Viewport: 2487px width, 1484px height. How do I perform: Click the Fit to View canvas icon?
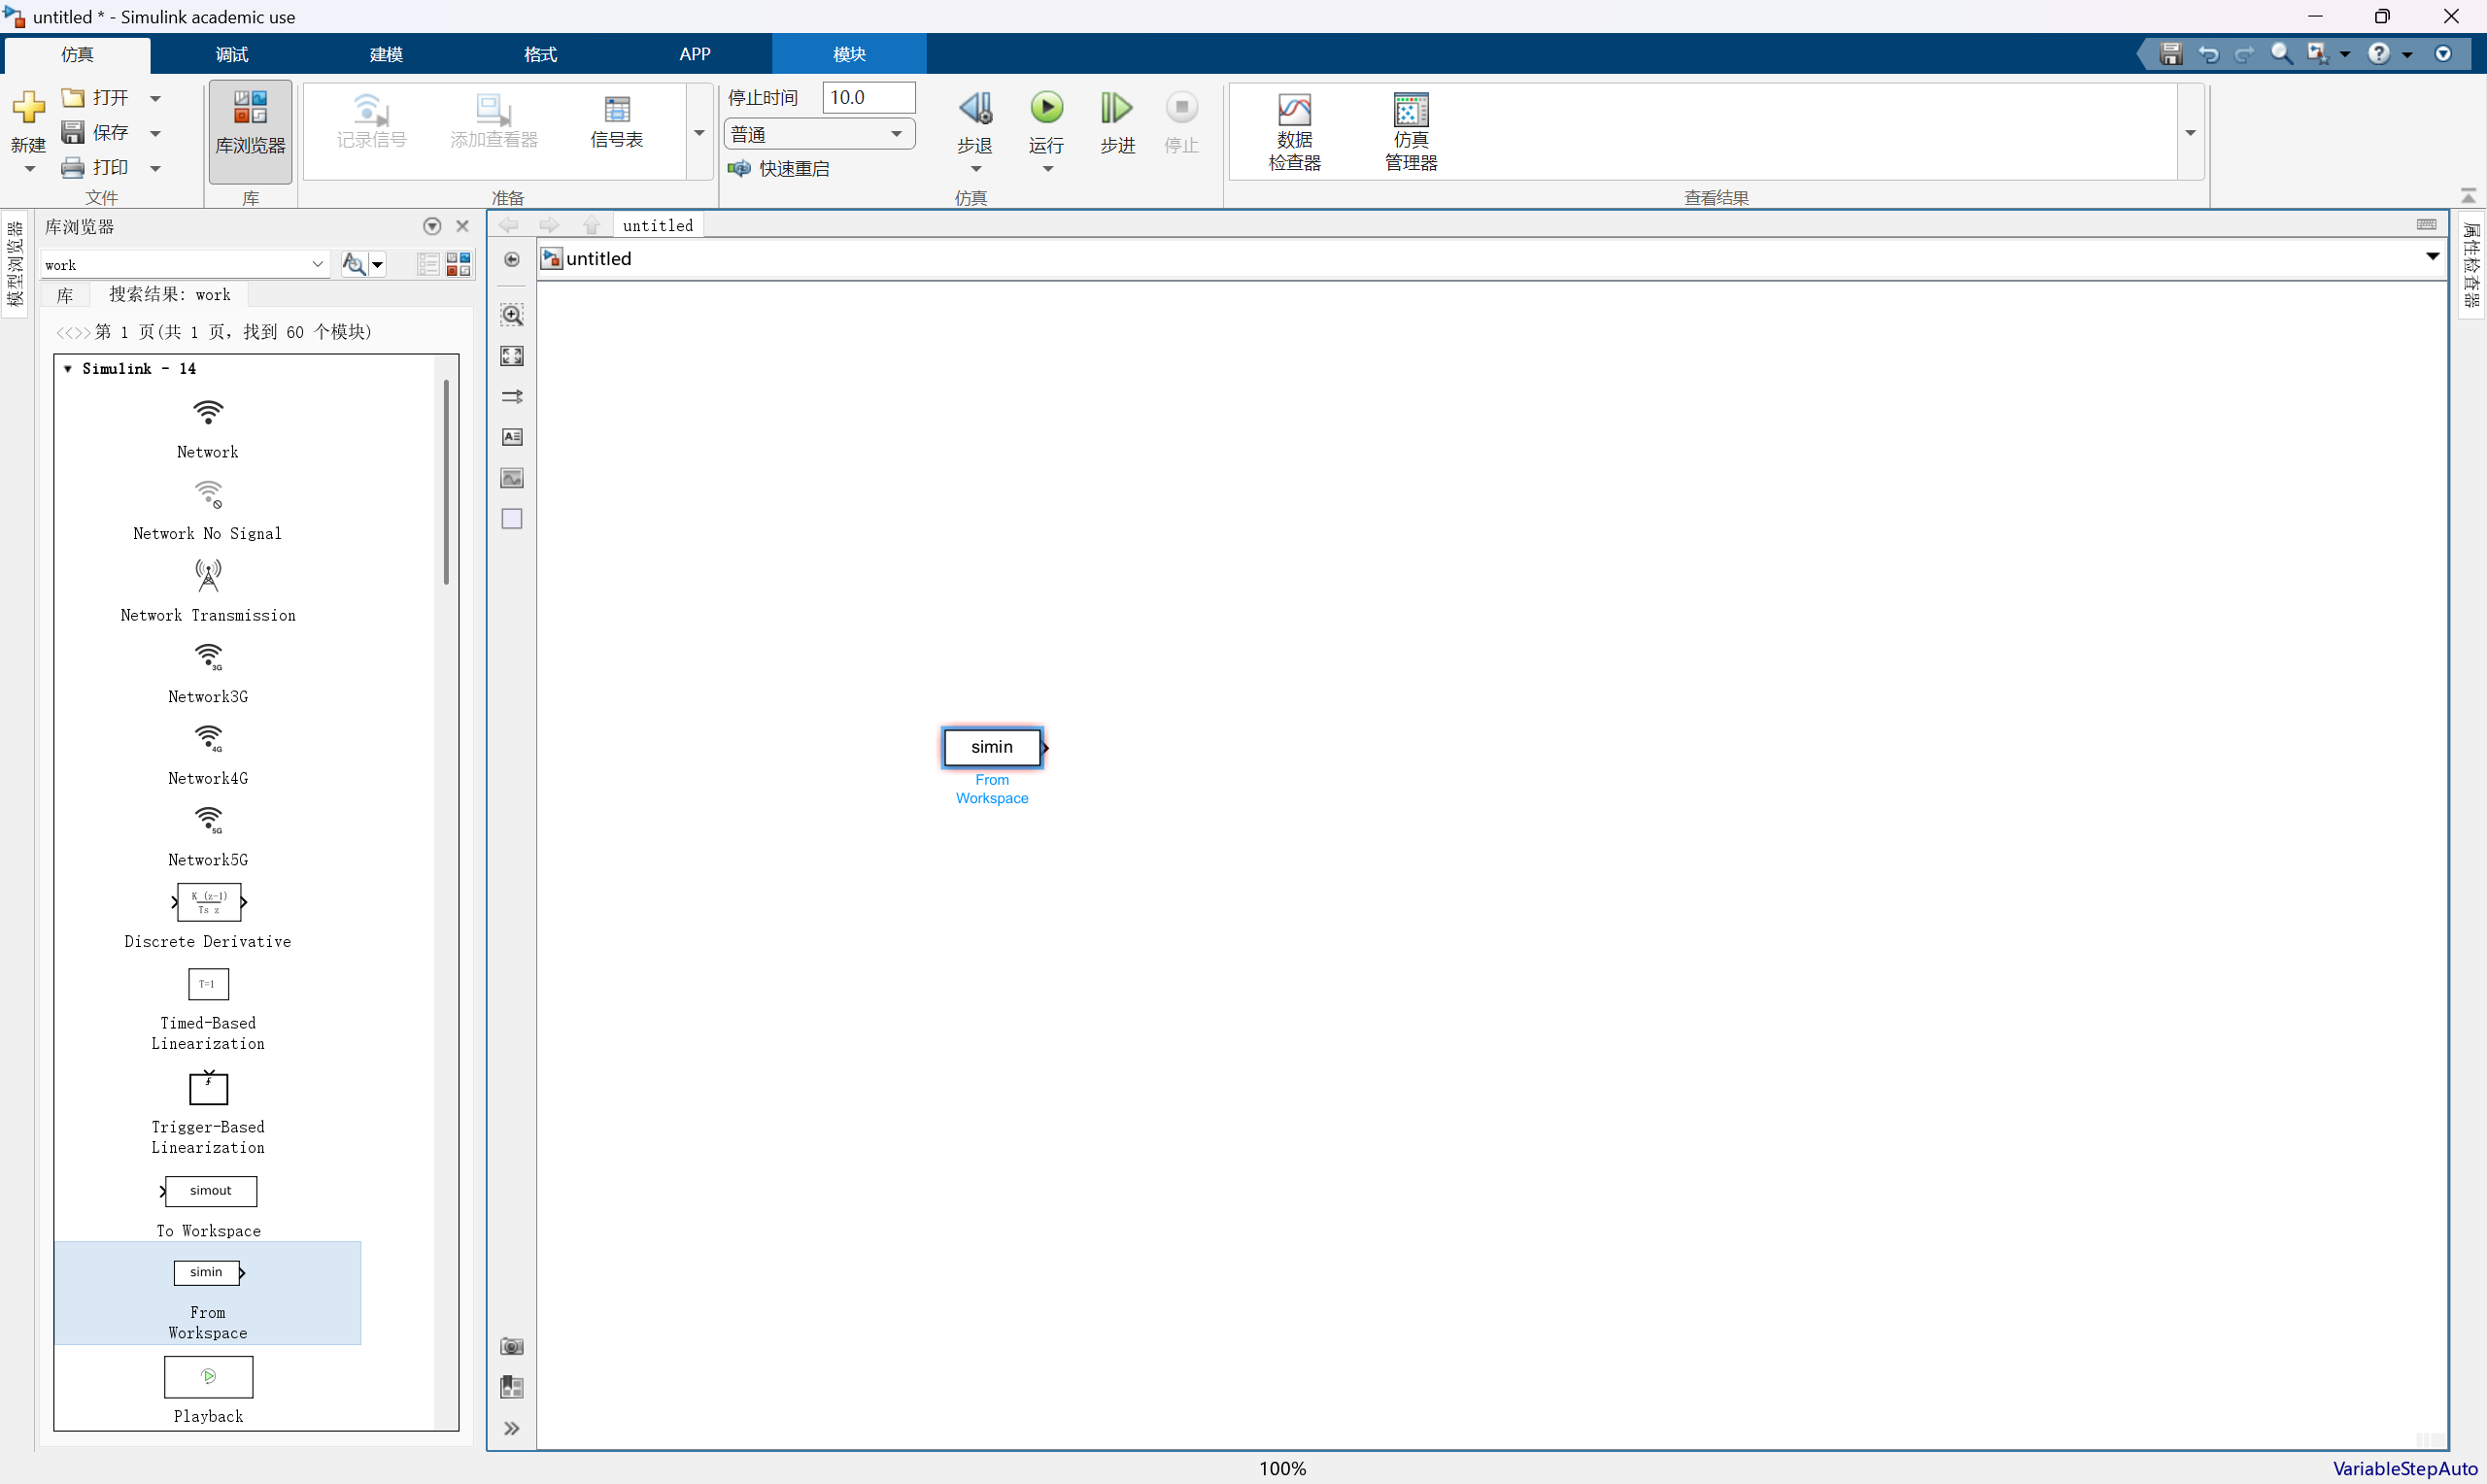pyautogui.click(x=512, y=356)
